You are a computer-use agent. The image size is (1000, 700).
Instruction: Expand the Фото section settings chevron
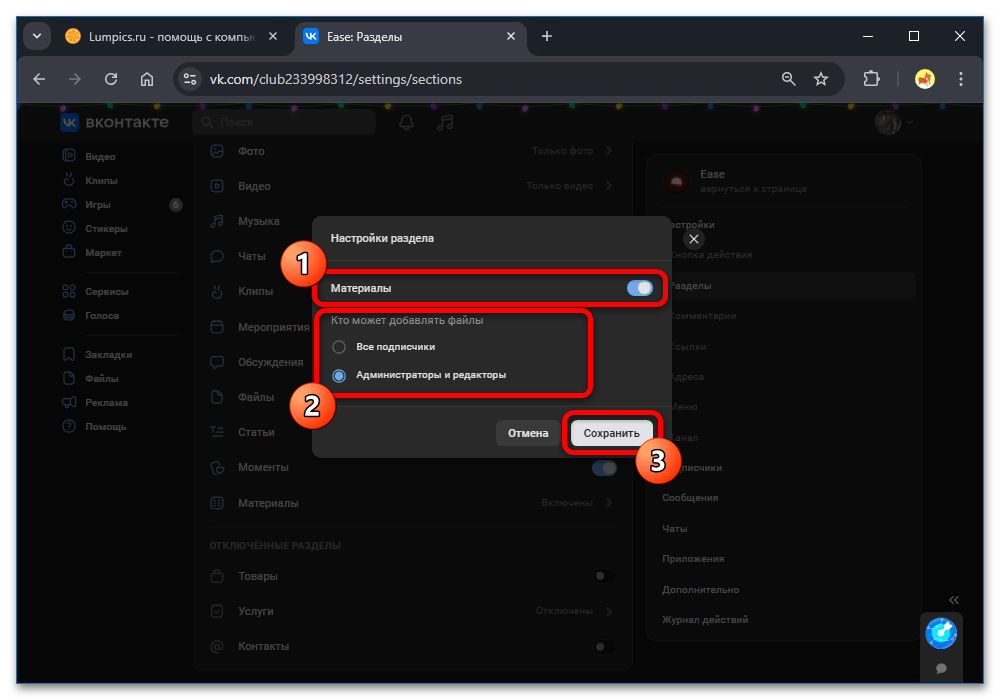tap(609, 150)
